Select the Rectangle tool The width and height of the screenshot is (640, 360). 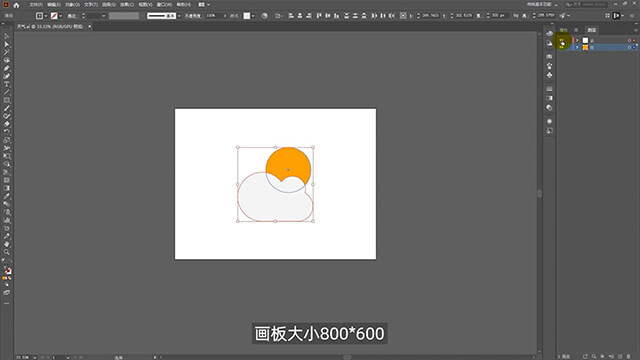pyautogui.click(x=7, y=100)
